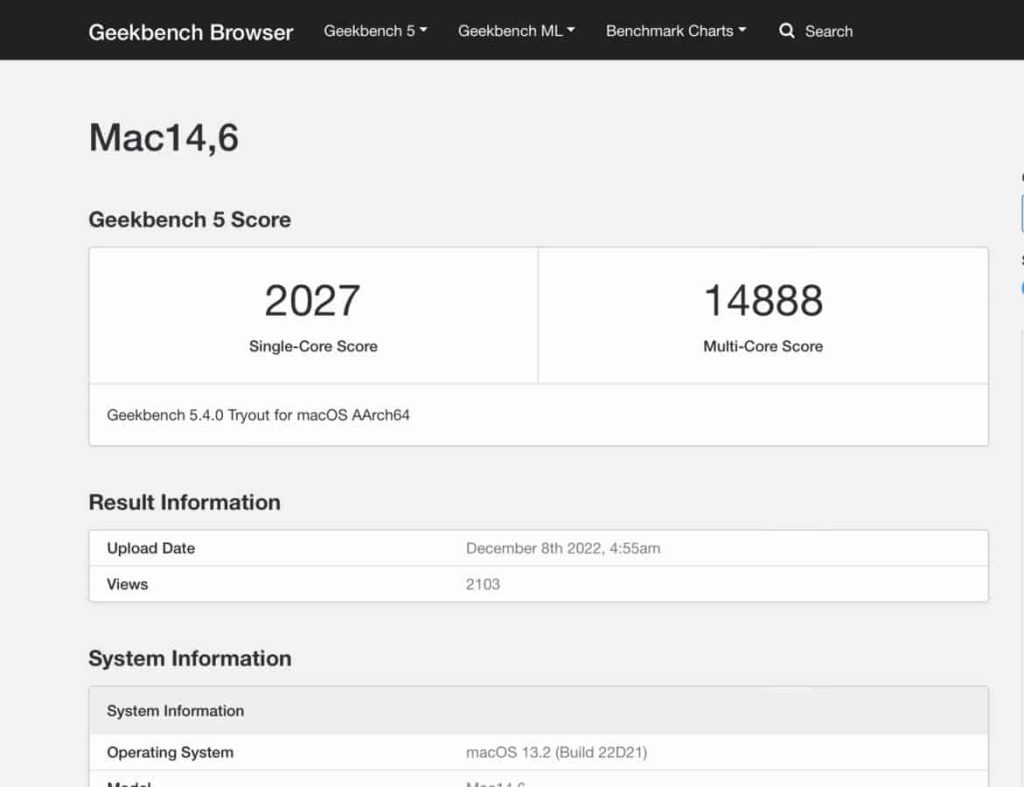Click the System Information table header row
Image resolution: width=1024 pixels, height=787 pixels.
click(539, 711)
